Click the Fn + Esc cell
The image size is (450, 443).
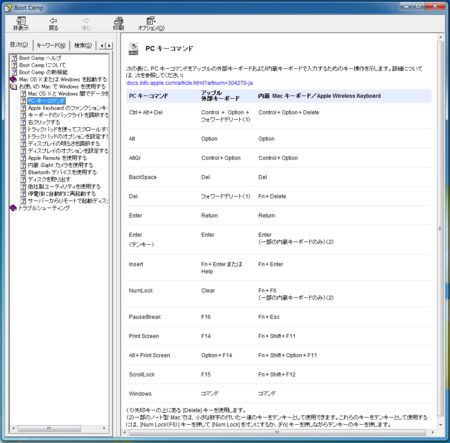pos(269,317)
